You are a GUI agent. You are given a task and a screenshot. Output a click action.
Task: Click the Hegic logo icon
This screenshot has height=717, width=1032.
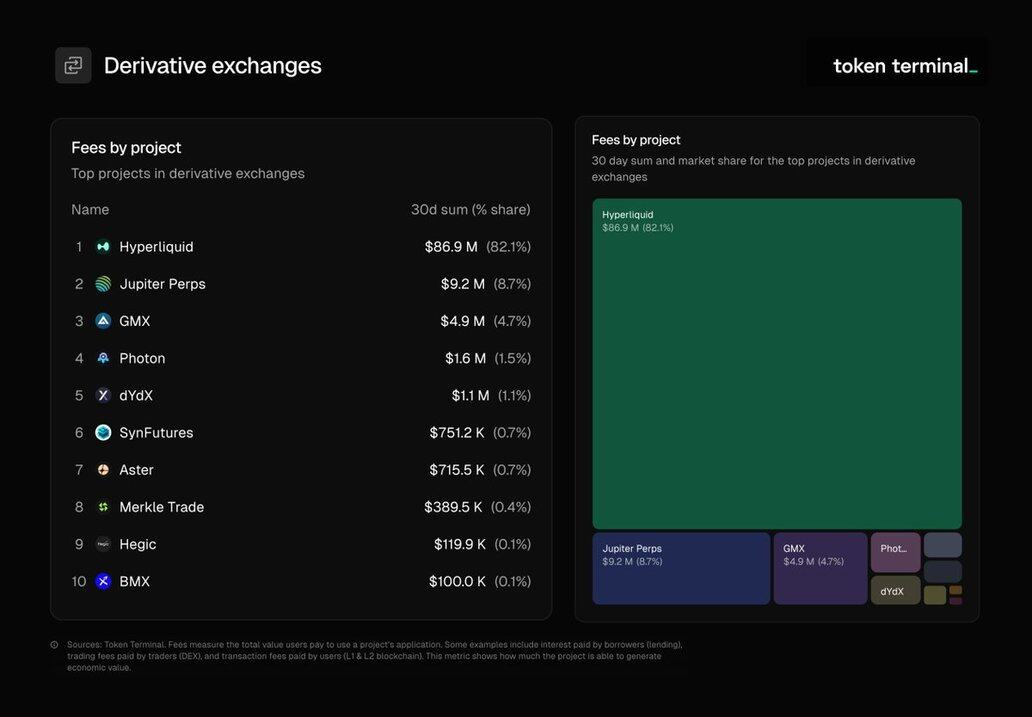tap(103, 544)
